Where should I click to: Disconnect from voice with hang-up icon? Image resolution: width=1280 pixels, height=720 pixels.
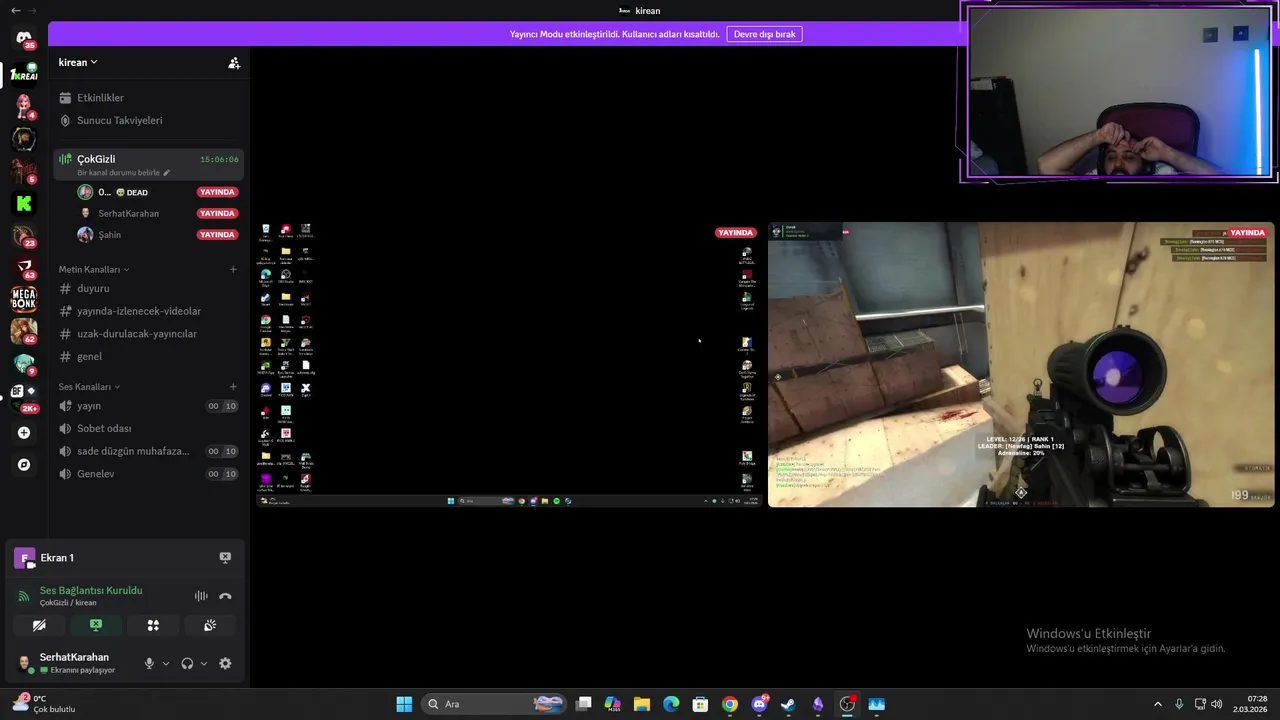click(225, 596)
